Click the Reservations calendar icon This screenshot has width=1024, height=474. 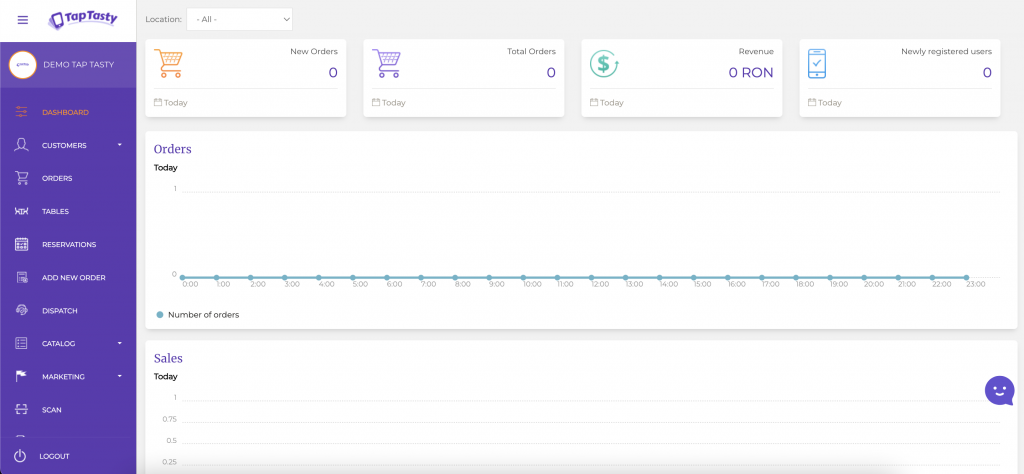coord(21,244)
